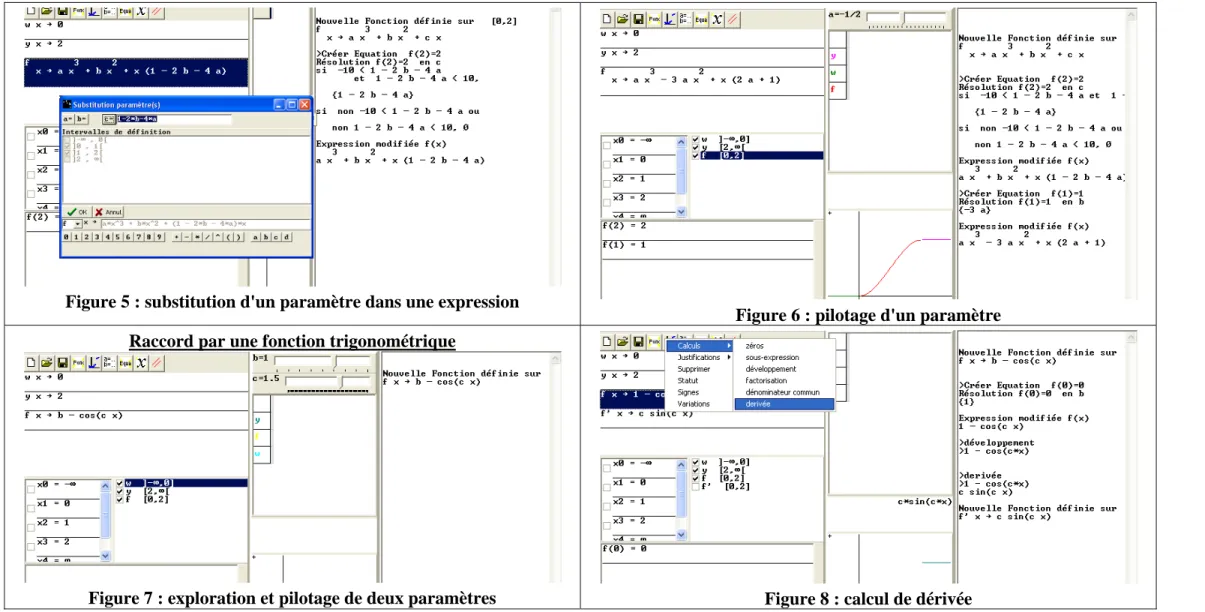Click Equa equation icon in Figure 7 toolbar
This screenshot has width=1205, height=612.
125,362
